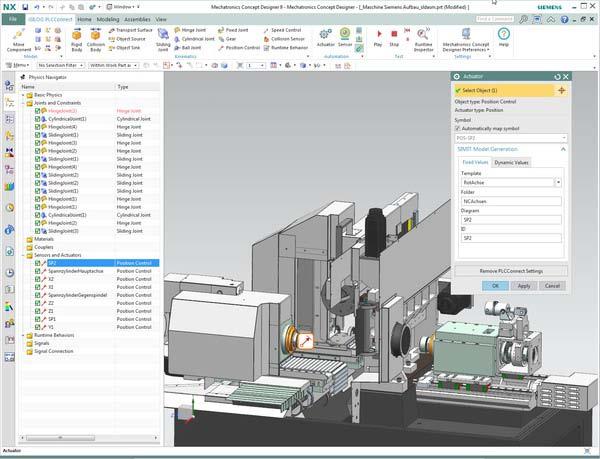The height and width of the screenshot is (459, 600).
Task: Toggle checkbox for SpannzylinderHauptachse
Action: tap(38, 271)
